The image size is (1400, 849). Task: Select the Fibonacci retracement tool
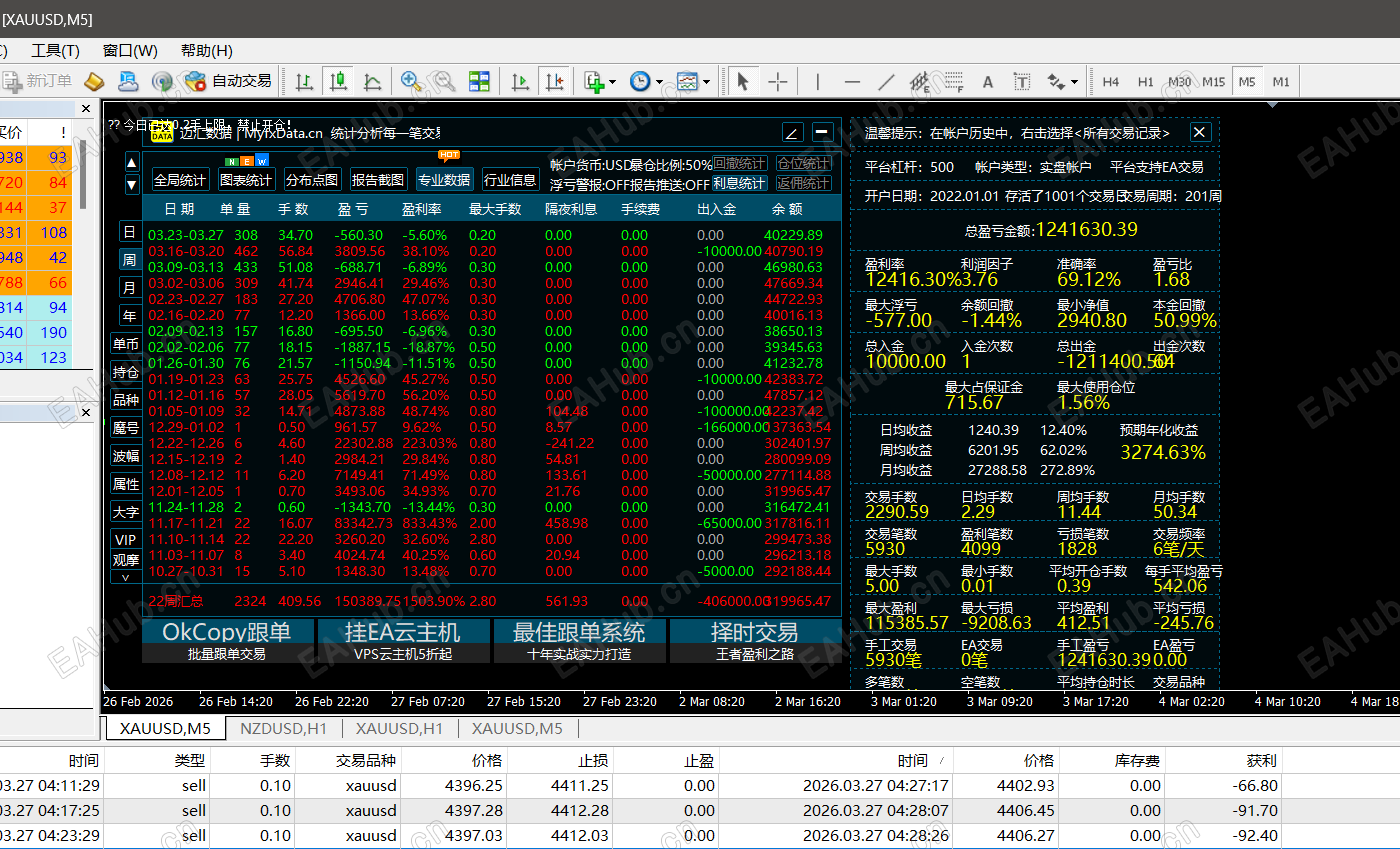tap(954, 81)
